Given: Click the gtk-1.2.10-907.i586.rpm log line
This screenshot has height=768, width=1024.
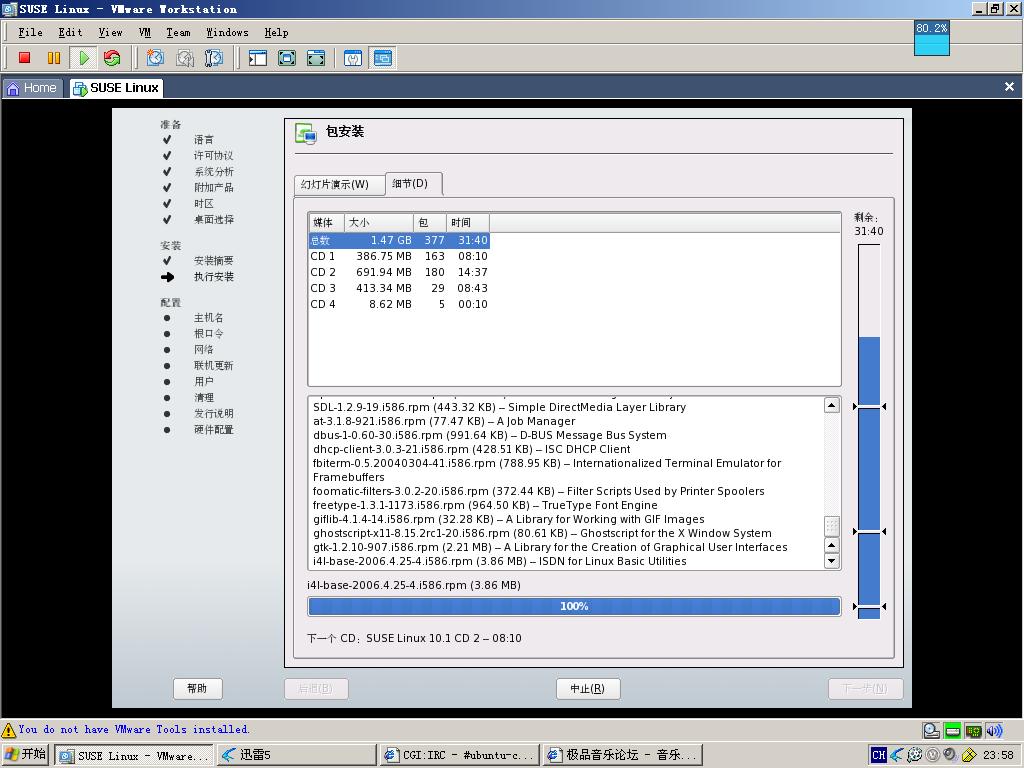Looking at the screenshot, I should pyautogui.click(x=550, y=547).
